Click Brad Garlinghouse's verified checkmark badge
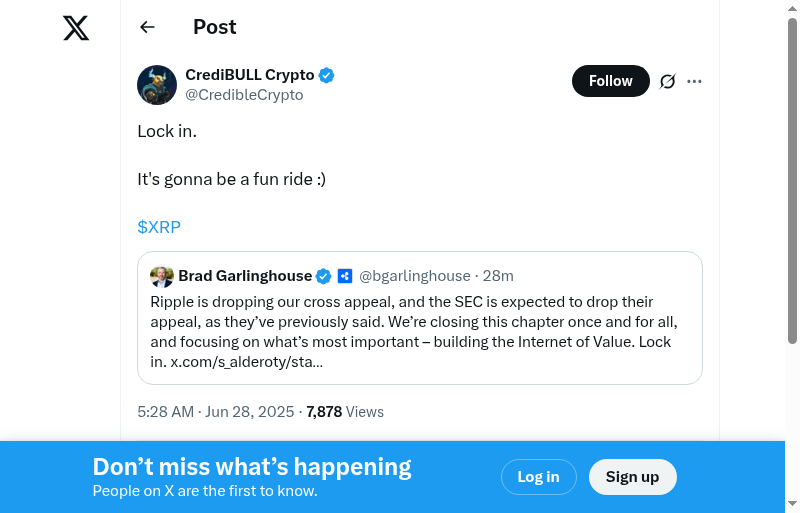The image size is (800, 513). [x=324, y=276]
